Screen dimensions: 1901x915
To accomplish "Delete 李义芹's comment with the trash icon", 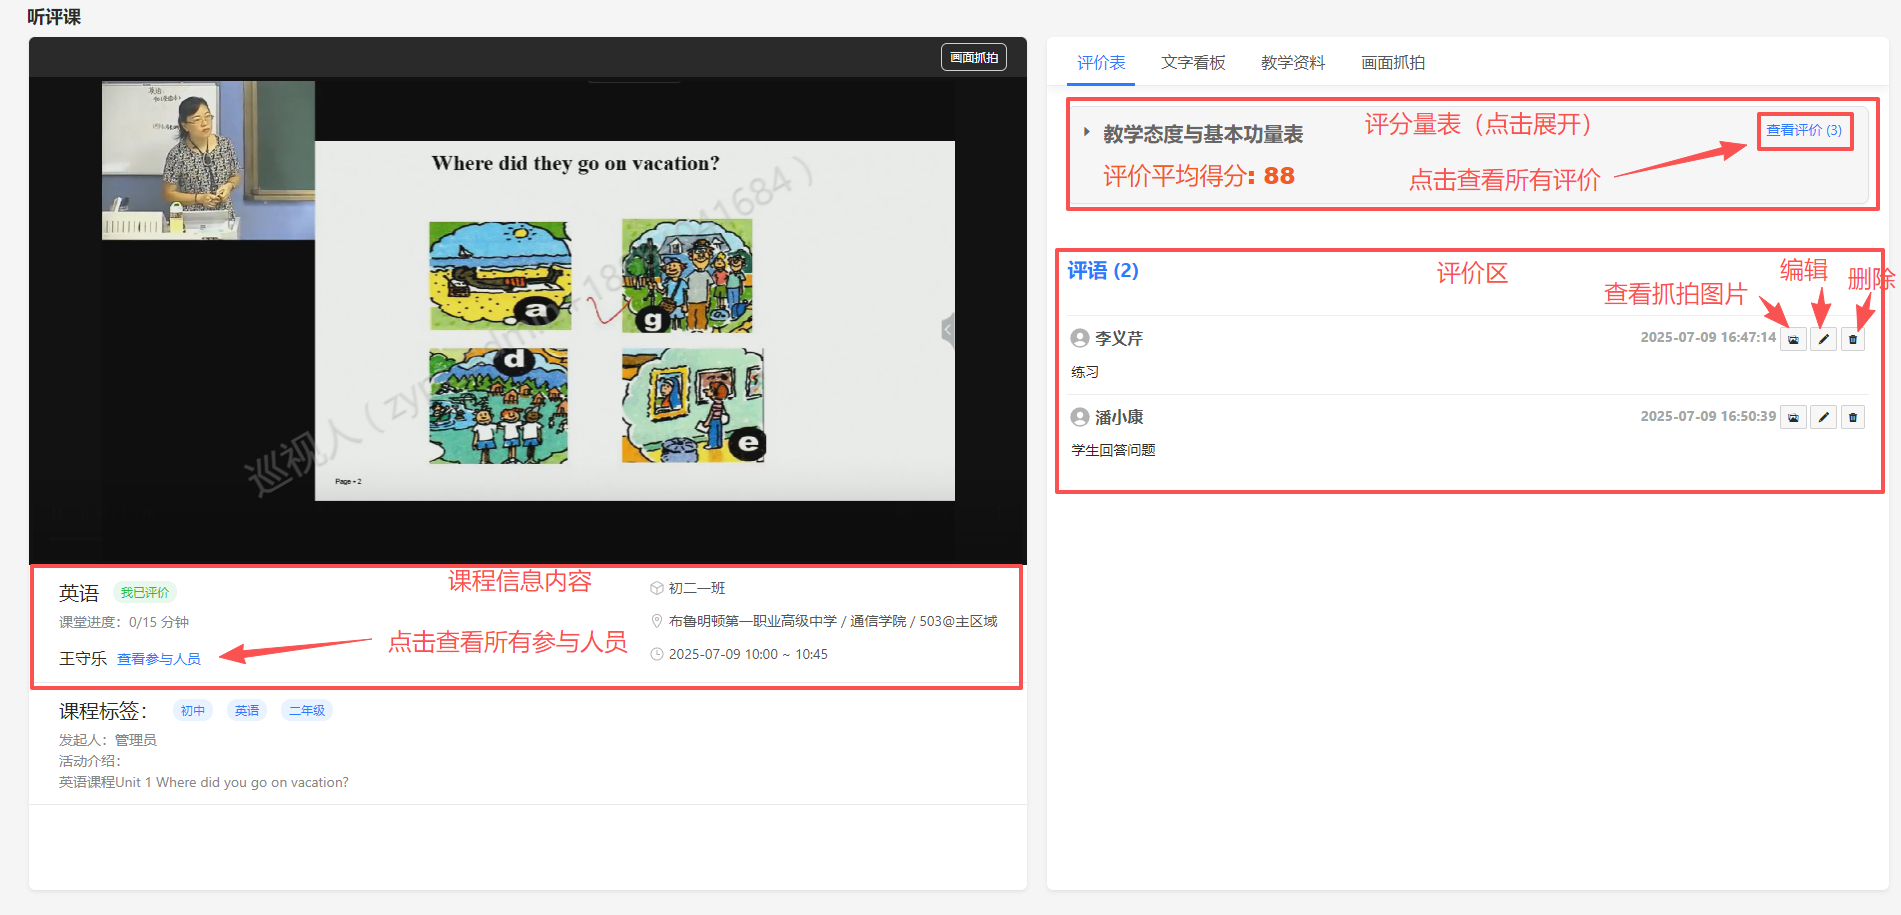I will point(1853,339).
